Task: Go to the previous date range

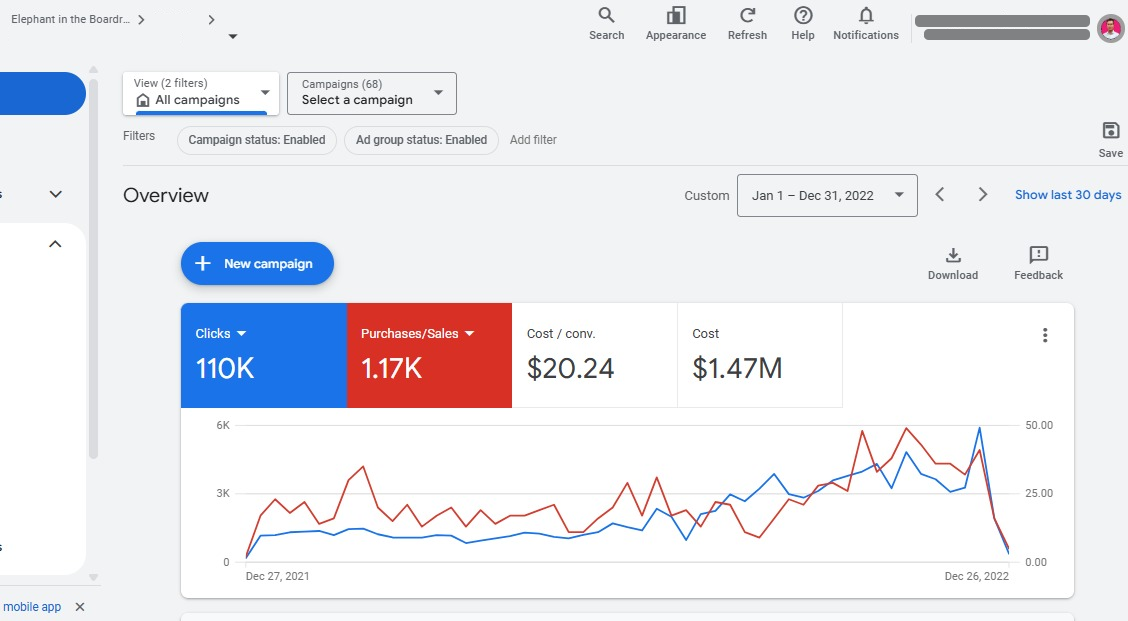Action: click(940, 195)
